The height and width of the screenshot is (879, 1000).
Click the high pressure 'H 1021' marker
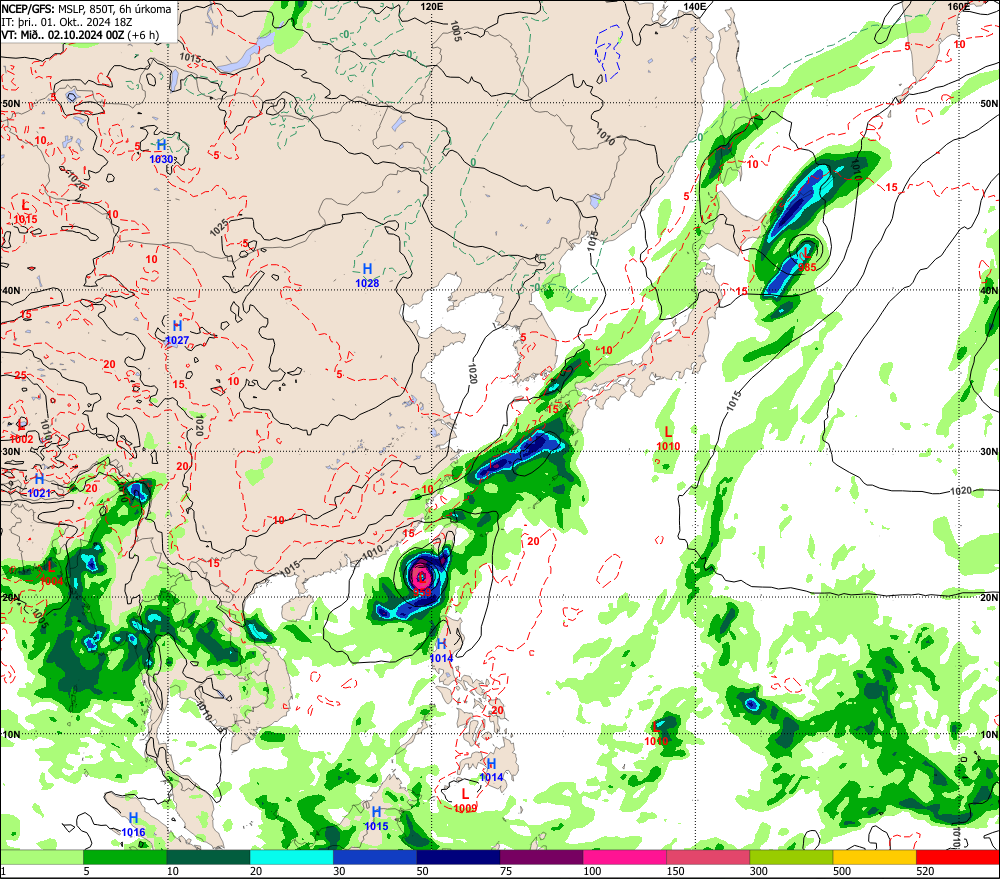(x=39, y=485)
